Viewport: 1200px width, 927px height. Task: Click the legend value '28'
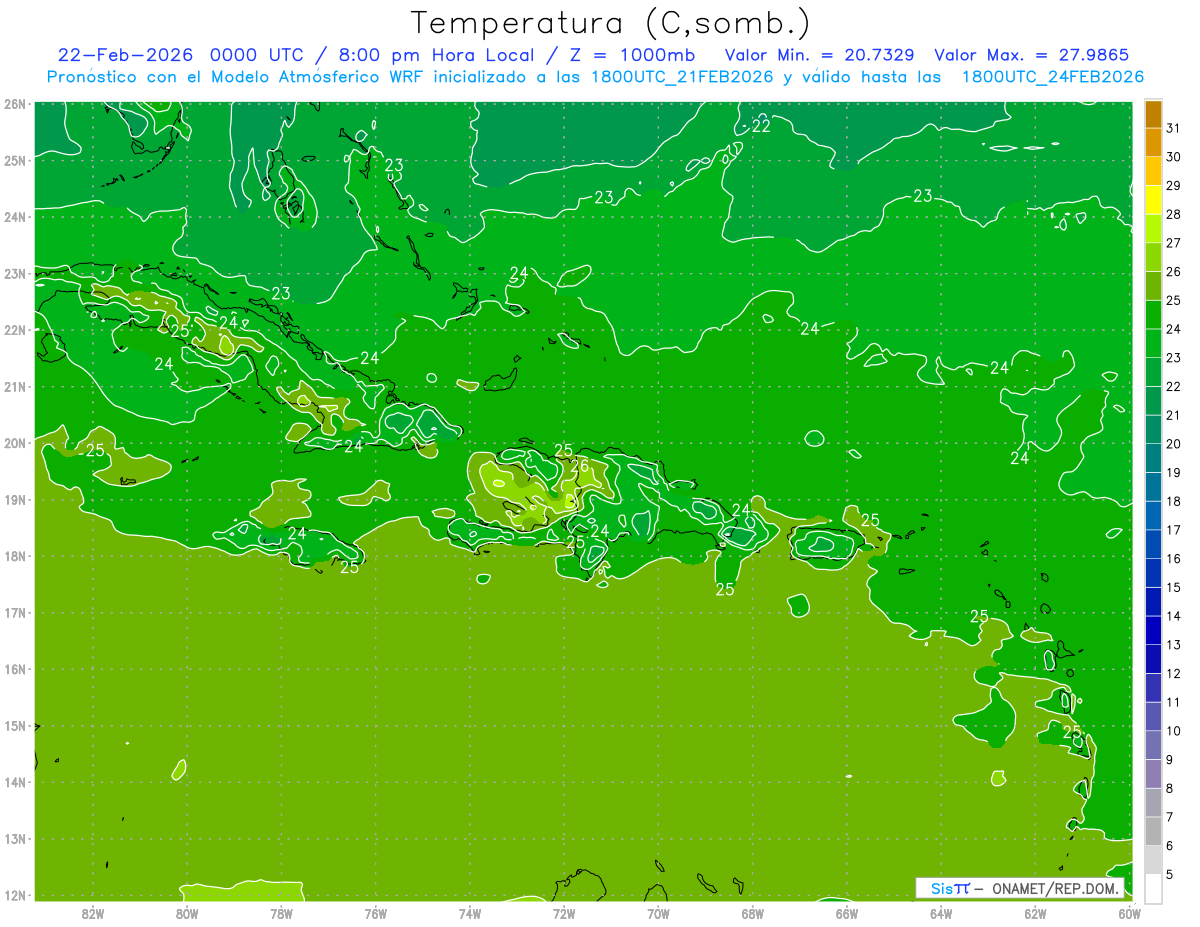point(1173,214)
